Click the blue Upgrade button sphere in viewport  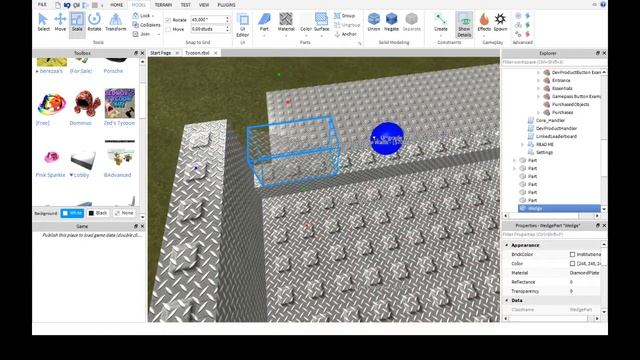pyautogui.click(x=387, y=139)
